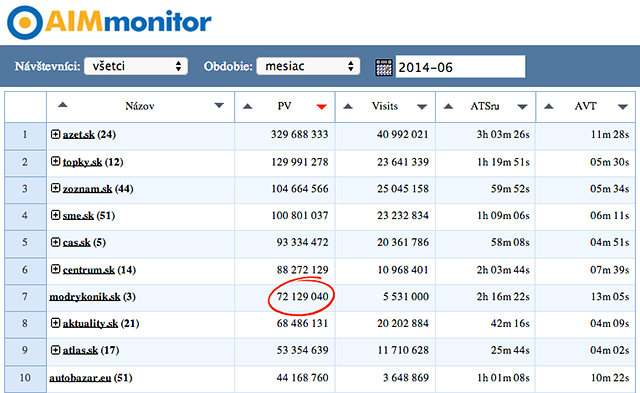Click the ATSru column header label
Screen dimensions: 640x393
484,106
